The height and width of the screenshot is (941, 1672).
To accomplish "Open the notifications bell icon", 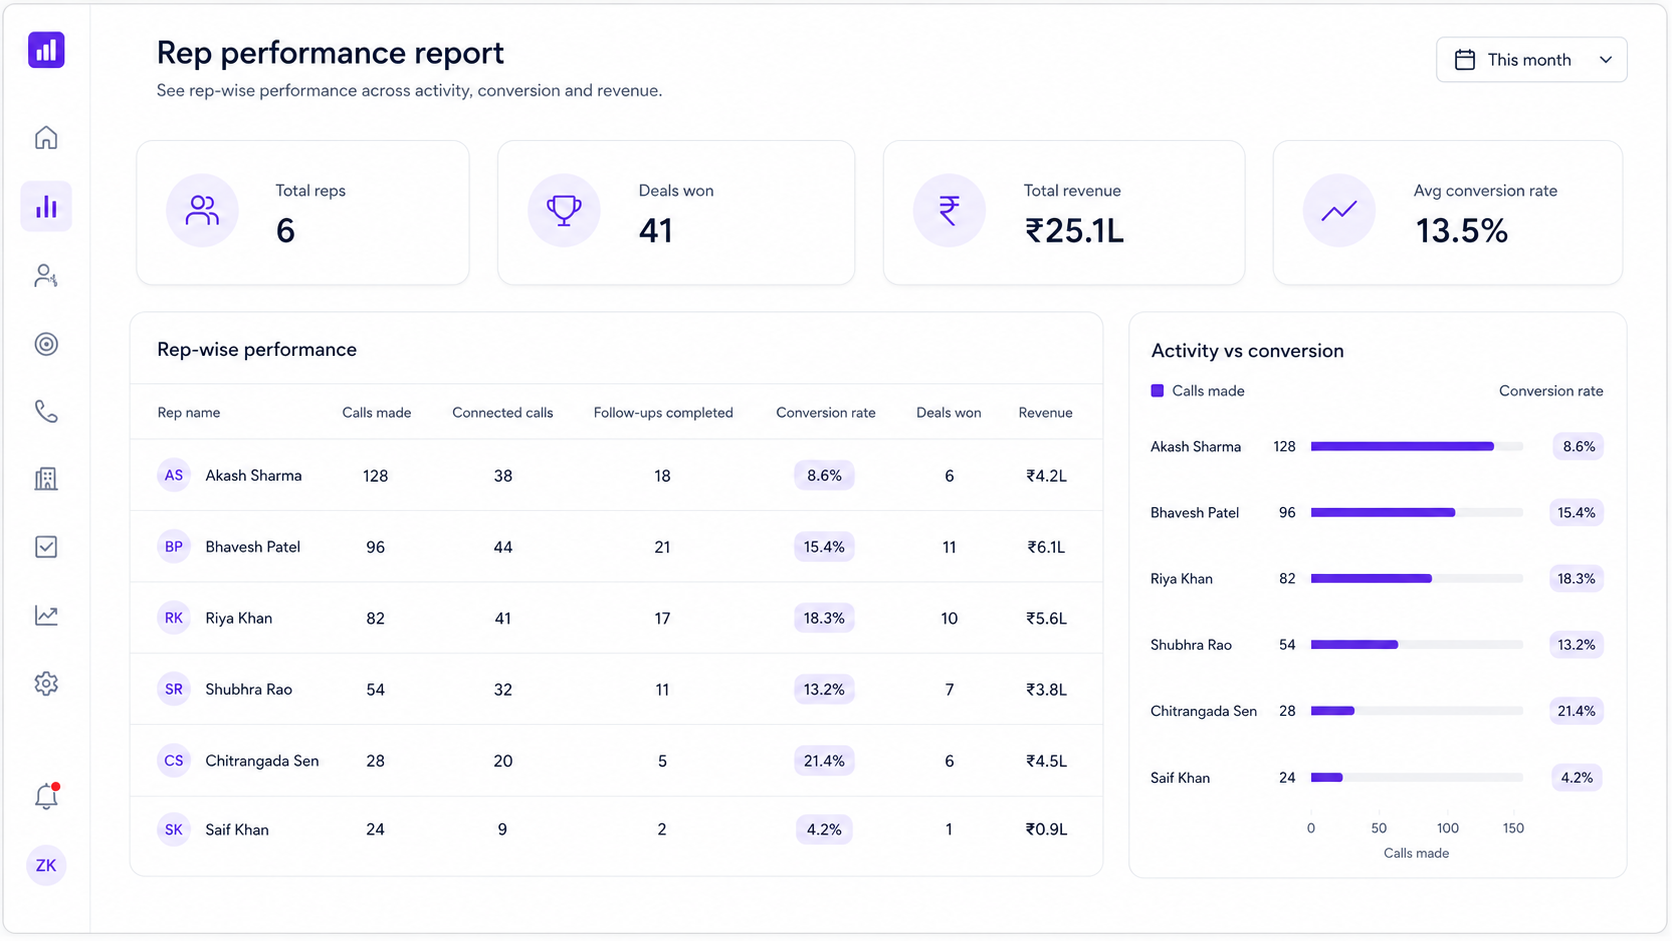I will pos(46,796).
